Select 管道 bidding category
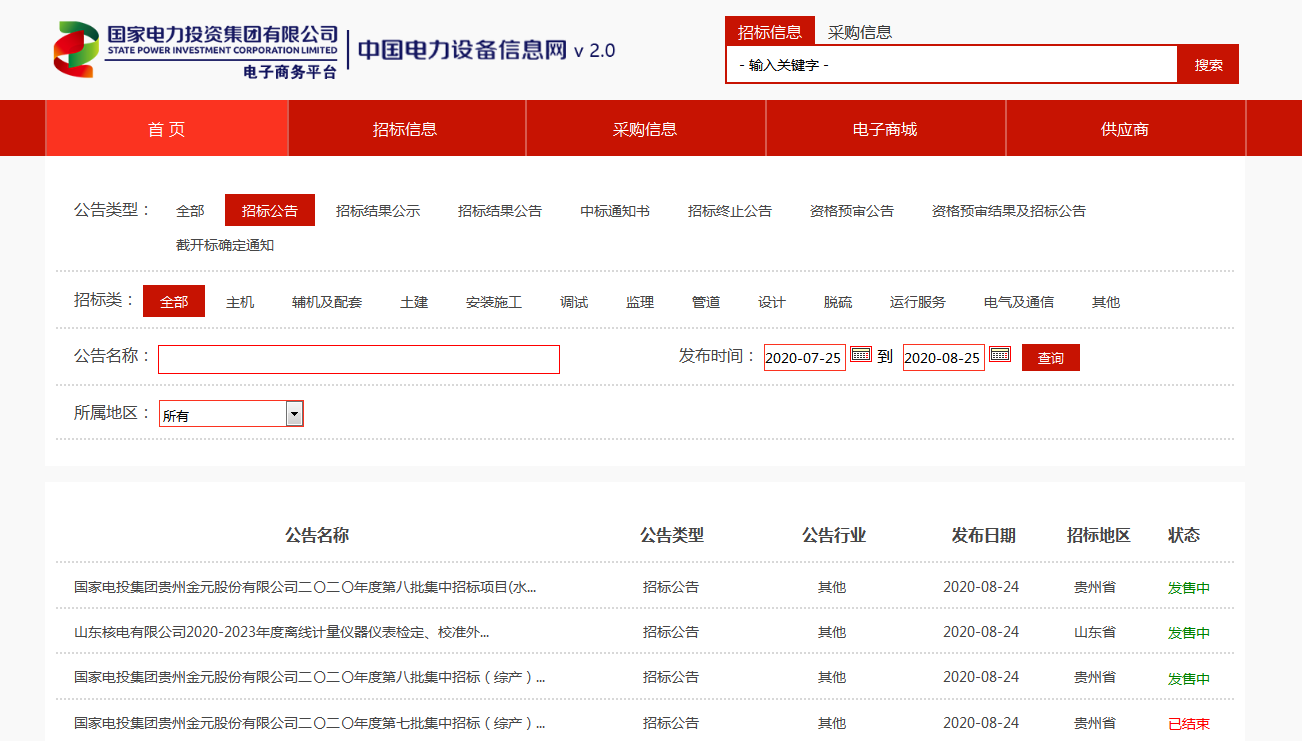1302x741 pixels. [x=706, y=302]
